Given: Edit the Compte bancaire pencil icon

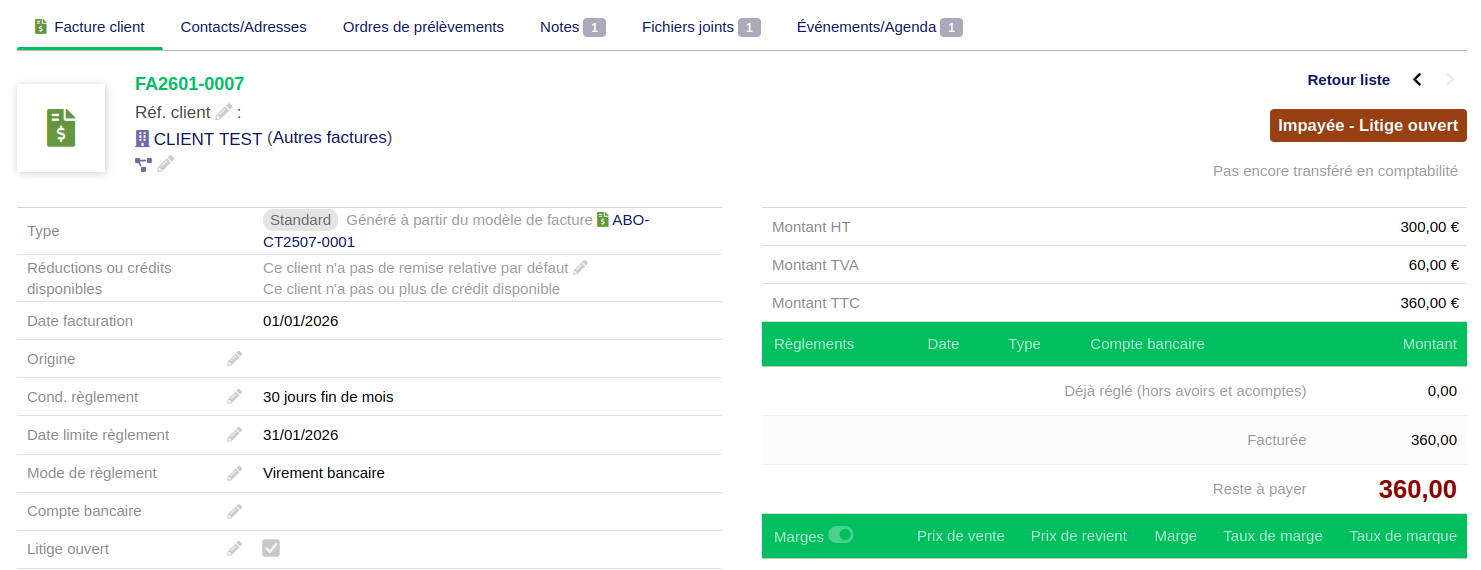Looking at the screenshot, I should pos(234,511).
